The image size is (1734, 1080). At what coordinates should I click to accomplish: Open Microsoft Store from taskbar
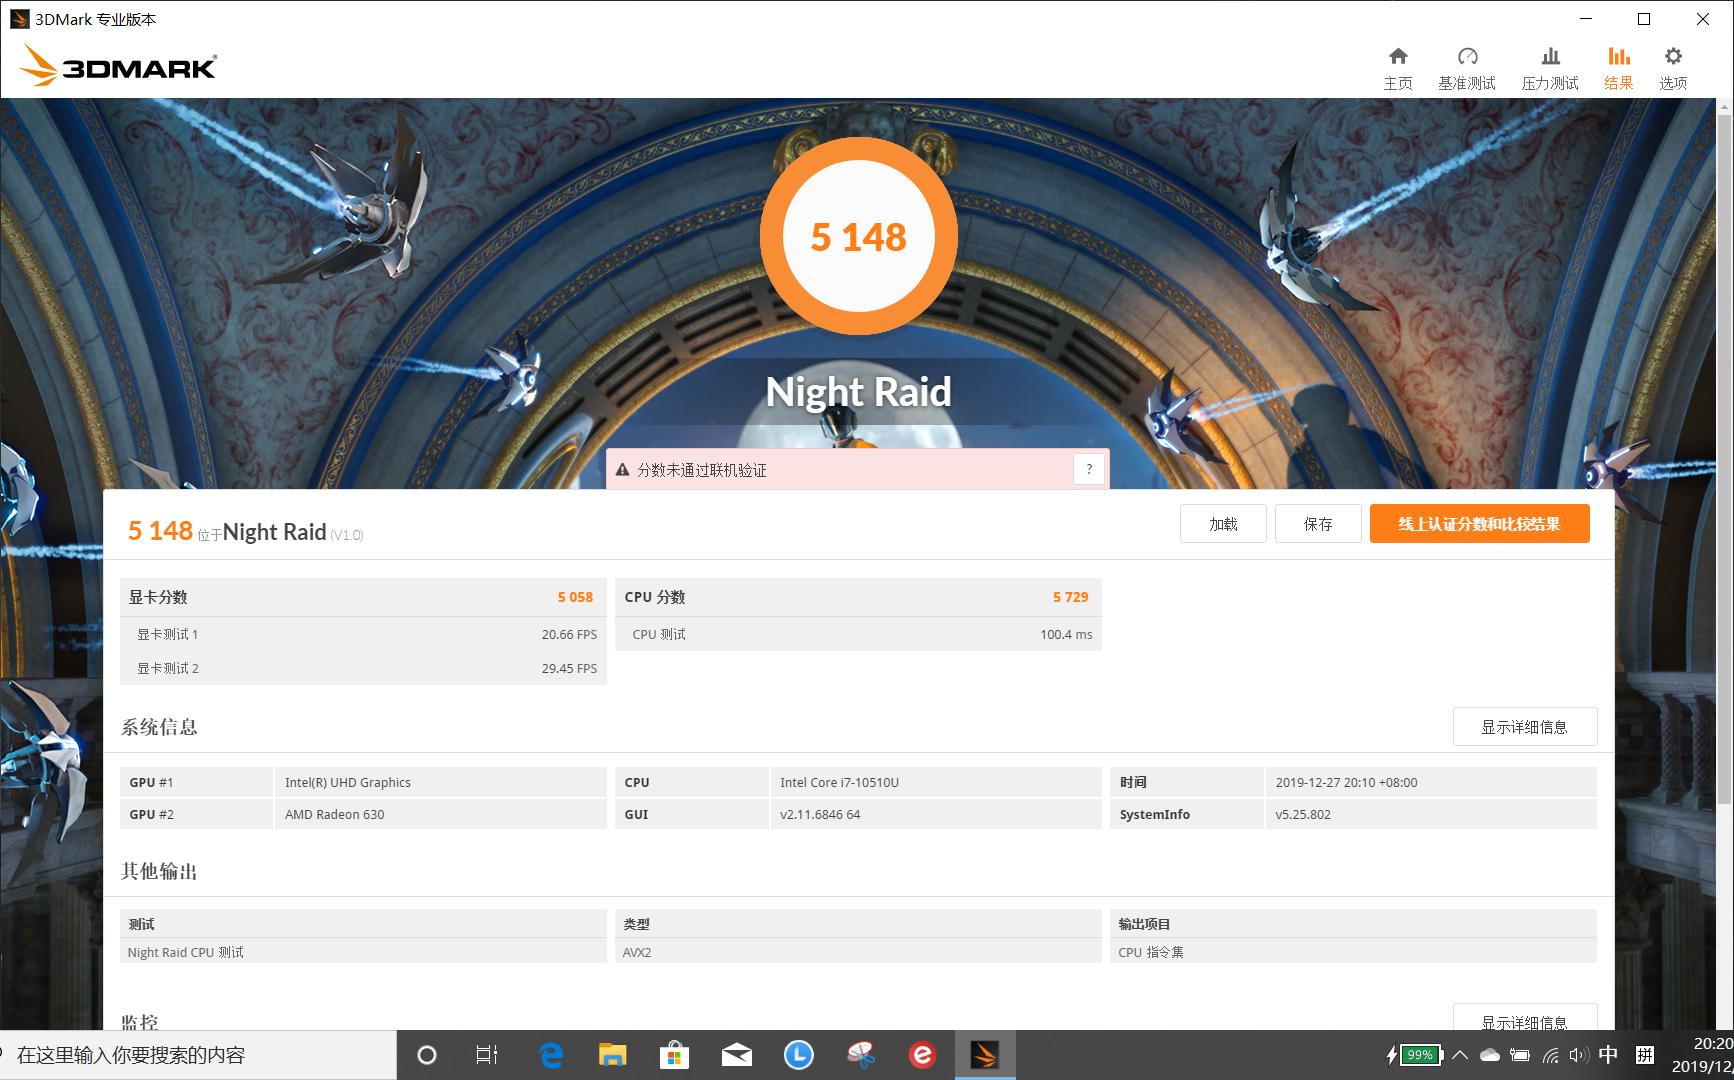(674, 1055)
